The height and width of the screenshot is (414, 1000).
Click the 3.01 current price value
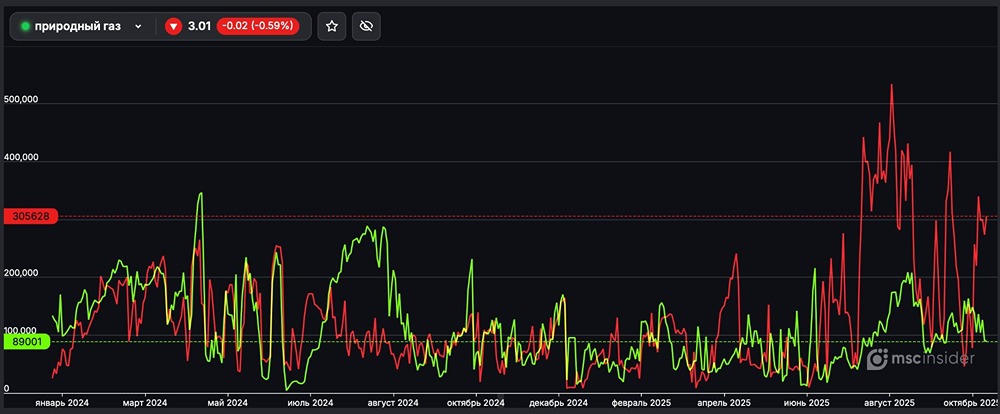198,26
